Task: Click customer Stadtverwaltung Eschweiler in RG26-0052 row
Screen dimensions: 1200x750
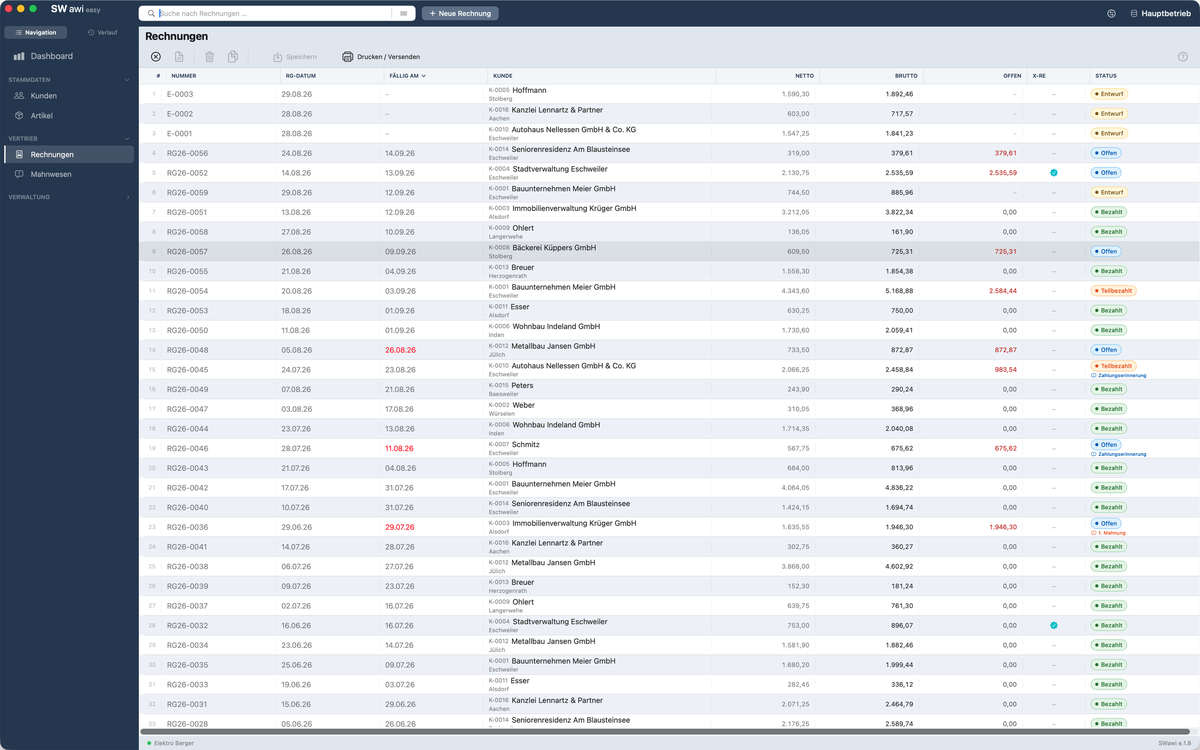Action: [x=560, y=169]
